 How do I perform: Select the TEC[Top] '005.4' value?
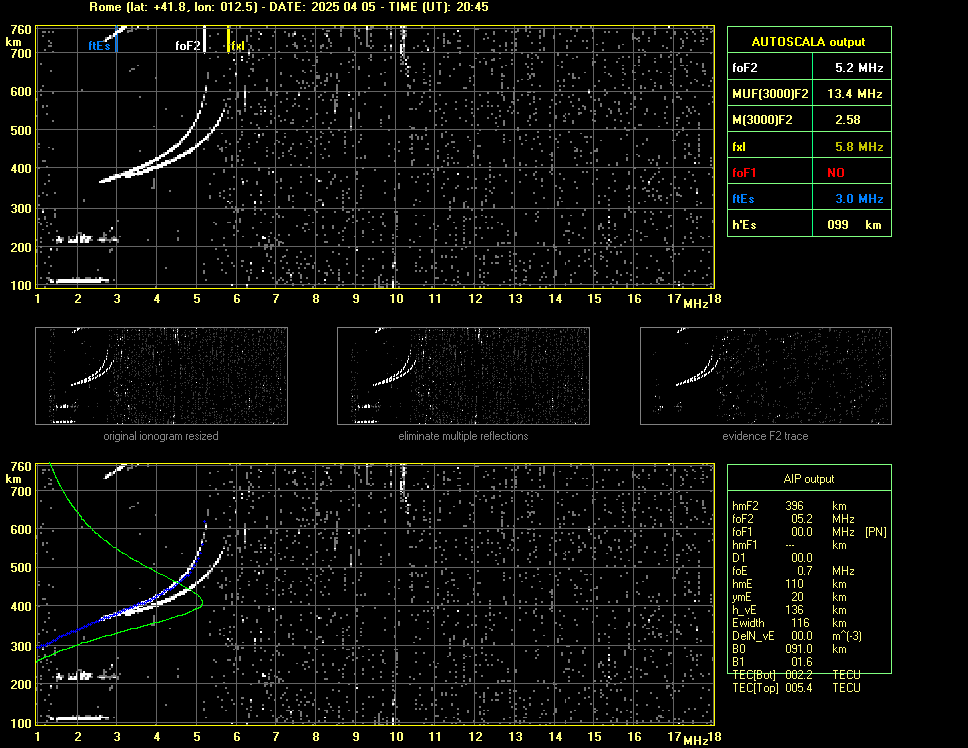tap(799, 688)
